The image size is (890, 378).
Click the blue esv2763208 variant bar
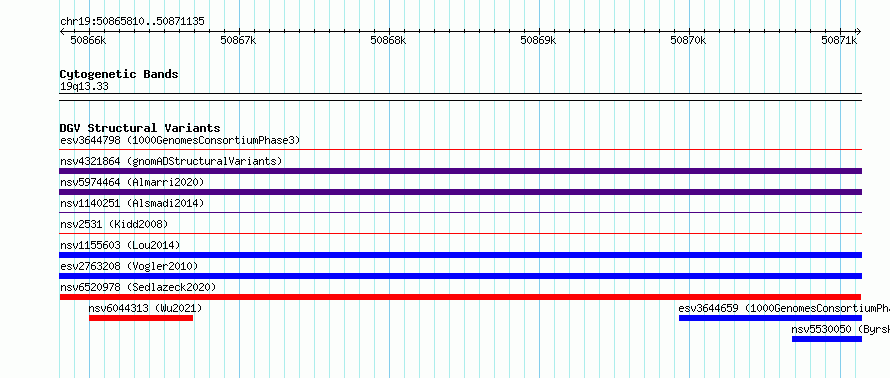click(461, 276)
